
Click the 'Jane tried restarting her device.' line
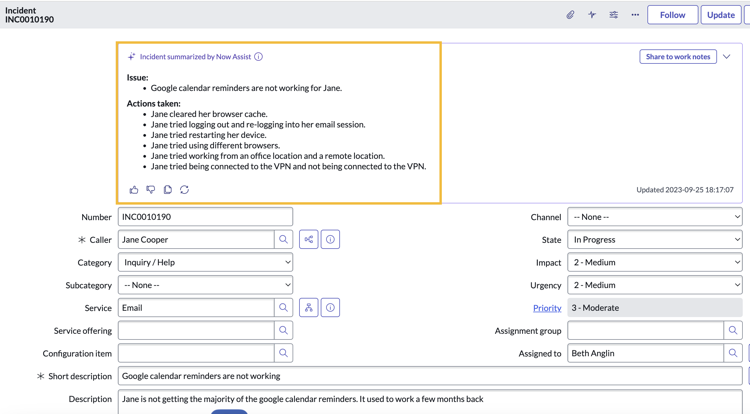pyautogui.click(x=209, y=135)
